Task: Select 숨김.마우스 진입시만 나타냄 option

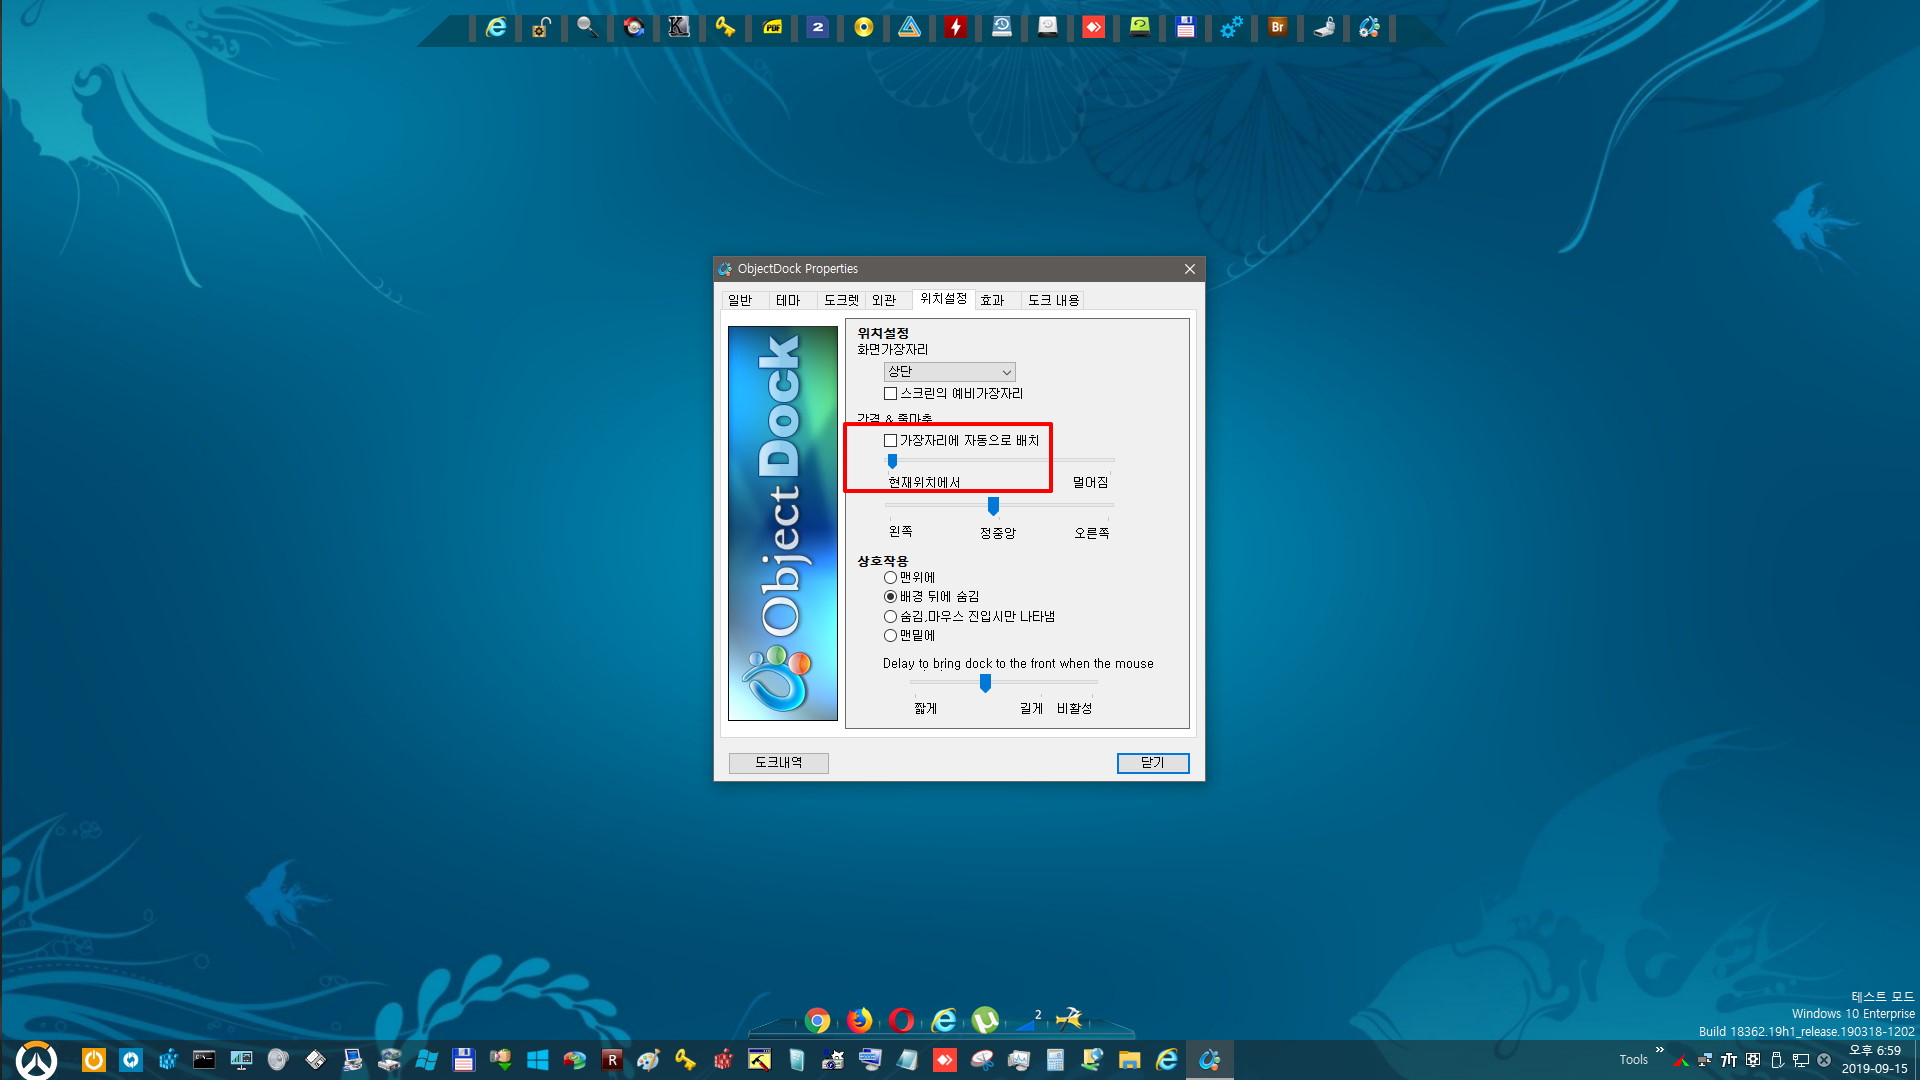Action: click(x=890, y=617)
